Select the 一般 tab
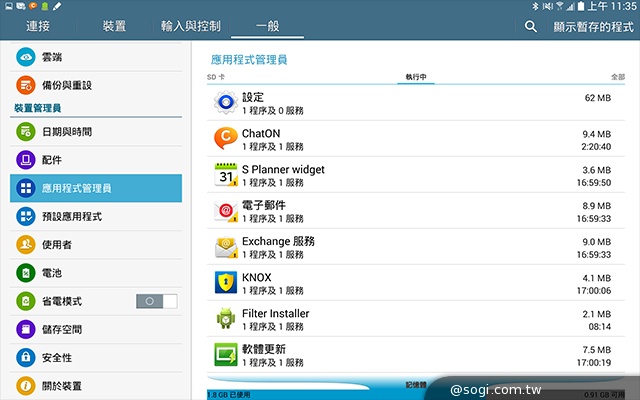Screen dimensions: 640x400 (267, 26)
